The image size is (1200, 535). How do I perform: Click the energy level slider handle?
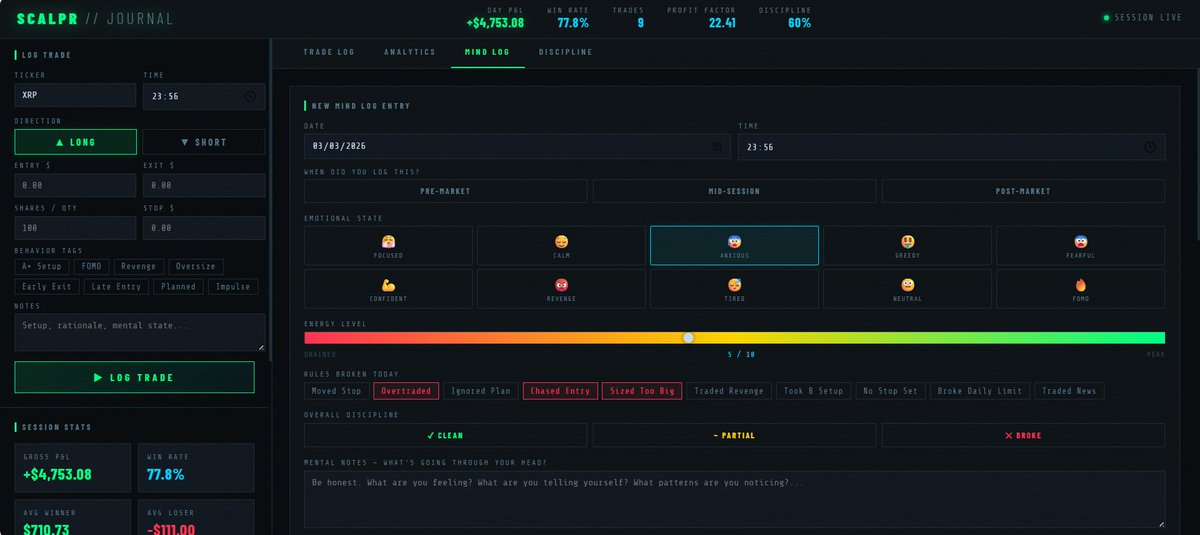(x=688, y=338)
